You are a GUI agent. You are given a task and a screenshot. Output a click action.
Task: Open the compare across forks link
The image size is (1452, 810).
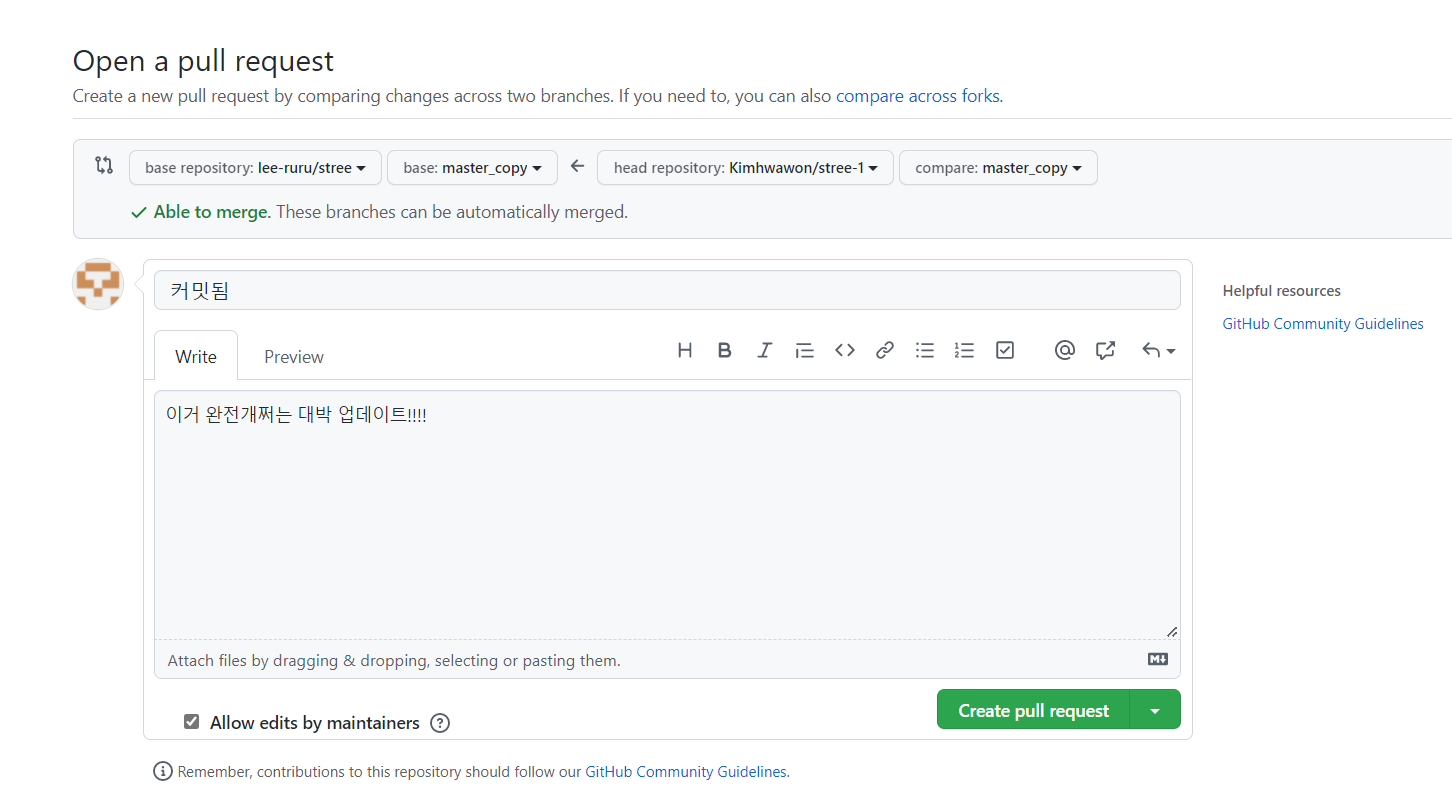pos(918,96)
